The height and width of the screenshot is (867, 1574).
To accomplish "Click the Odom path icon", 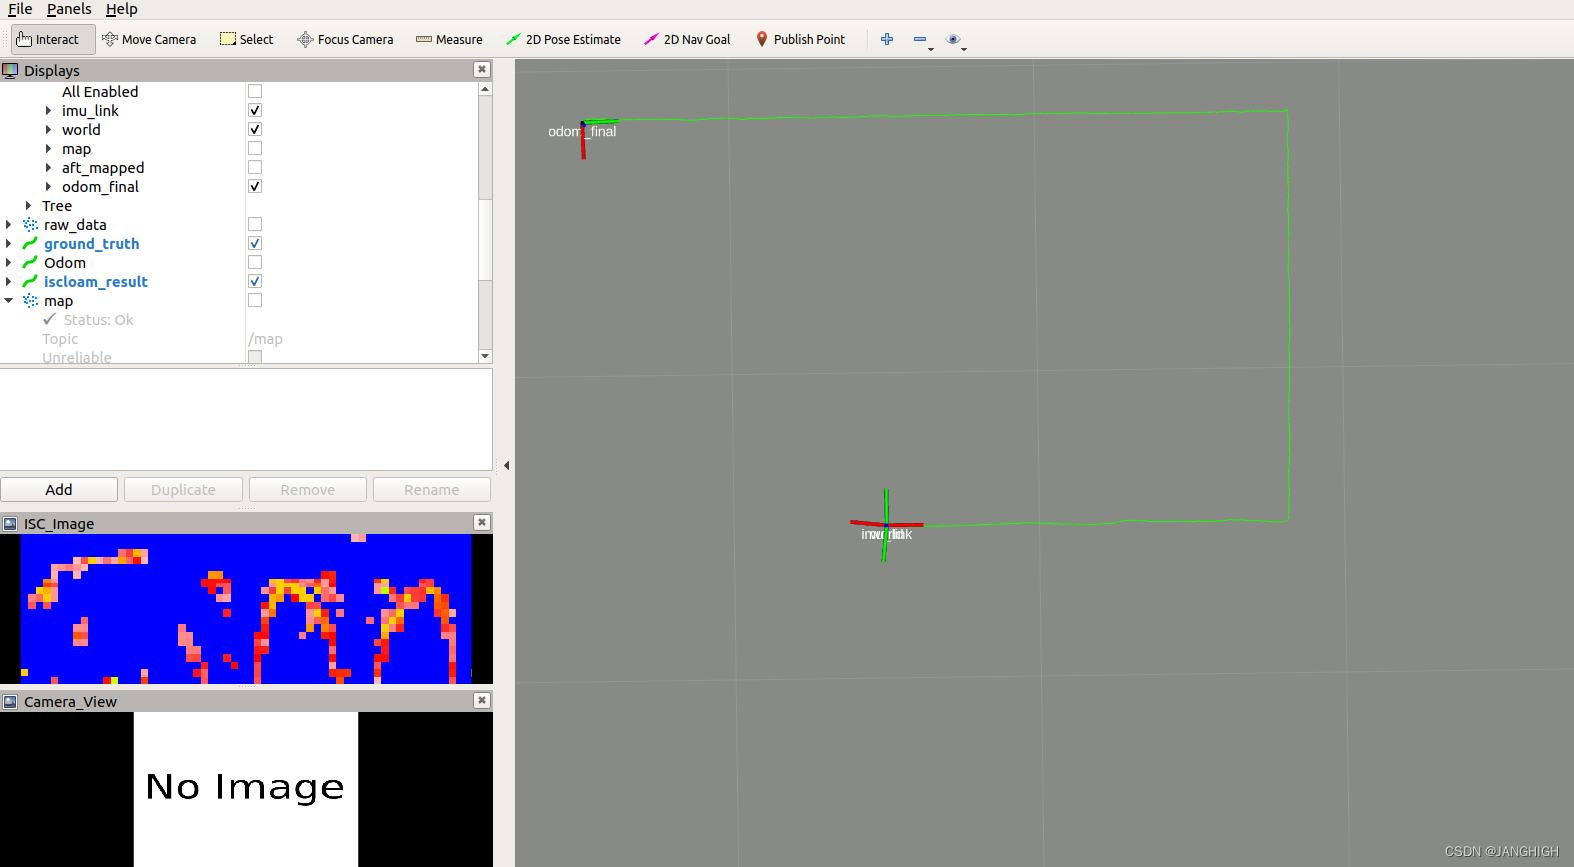I will tap(31, 263).
